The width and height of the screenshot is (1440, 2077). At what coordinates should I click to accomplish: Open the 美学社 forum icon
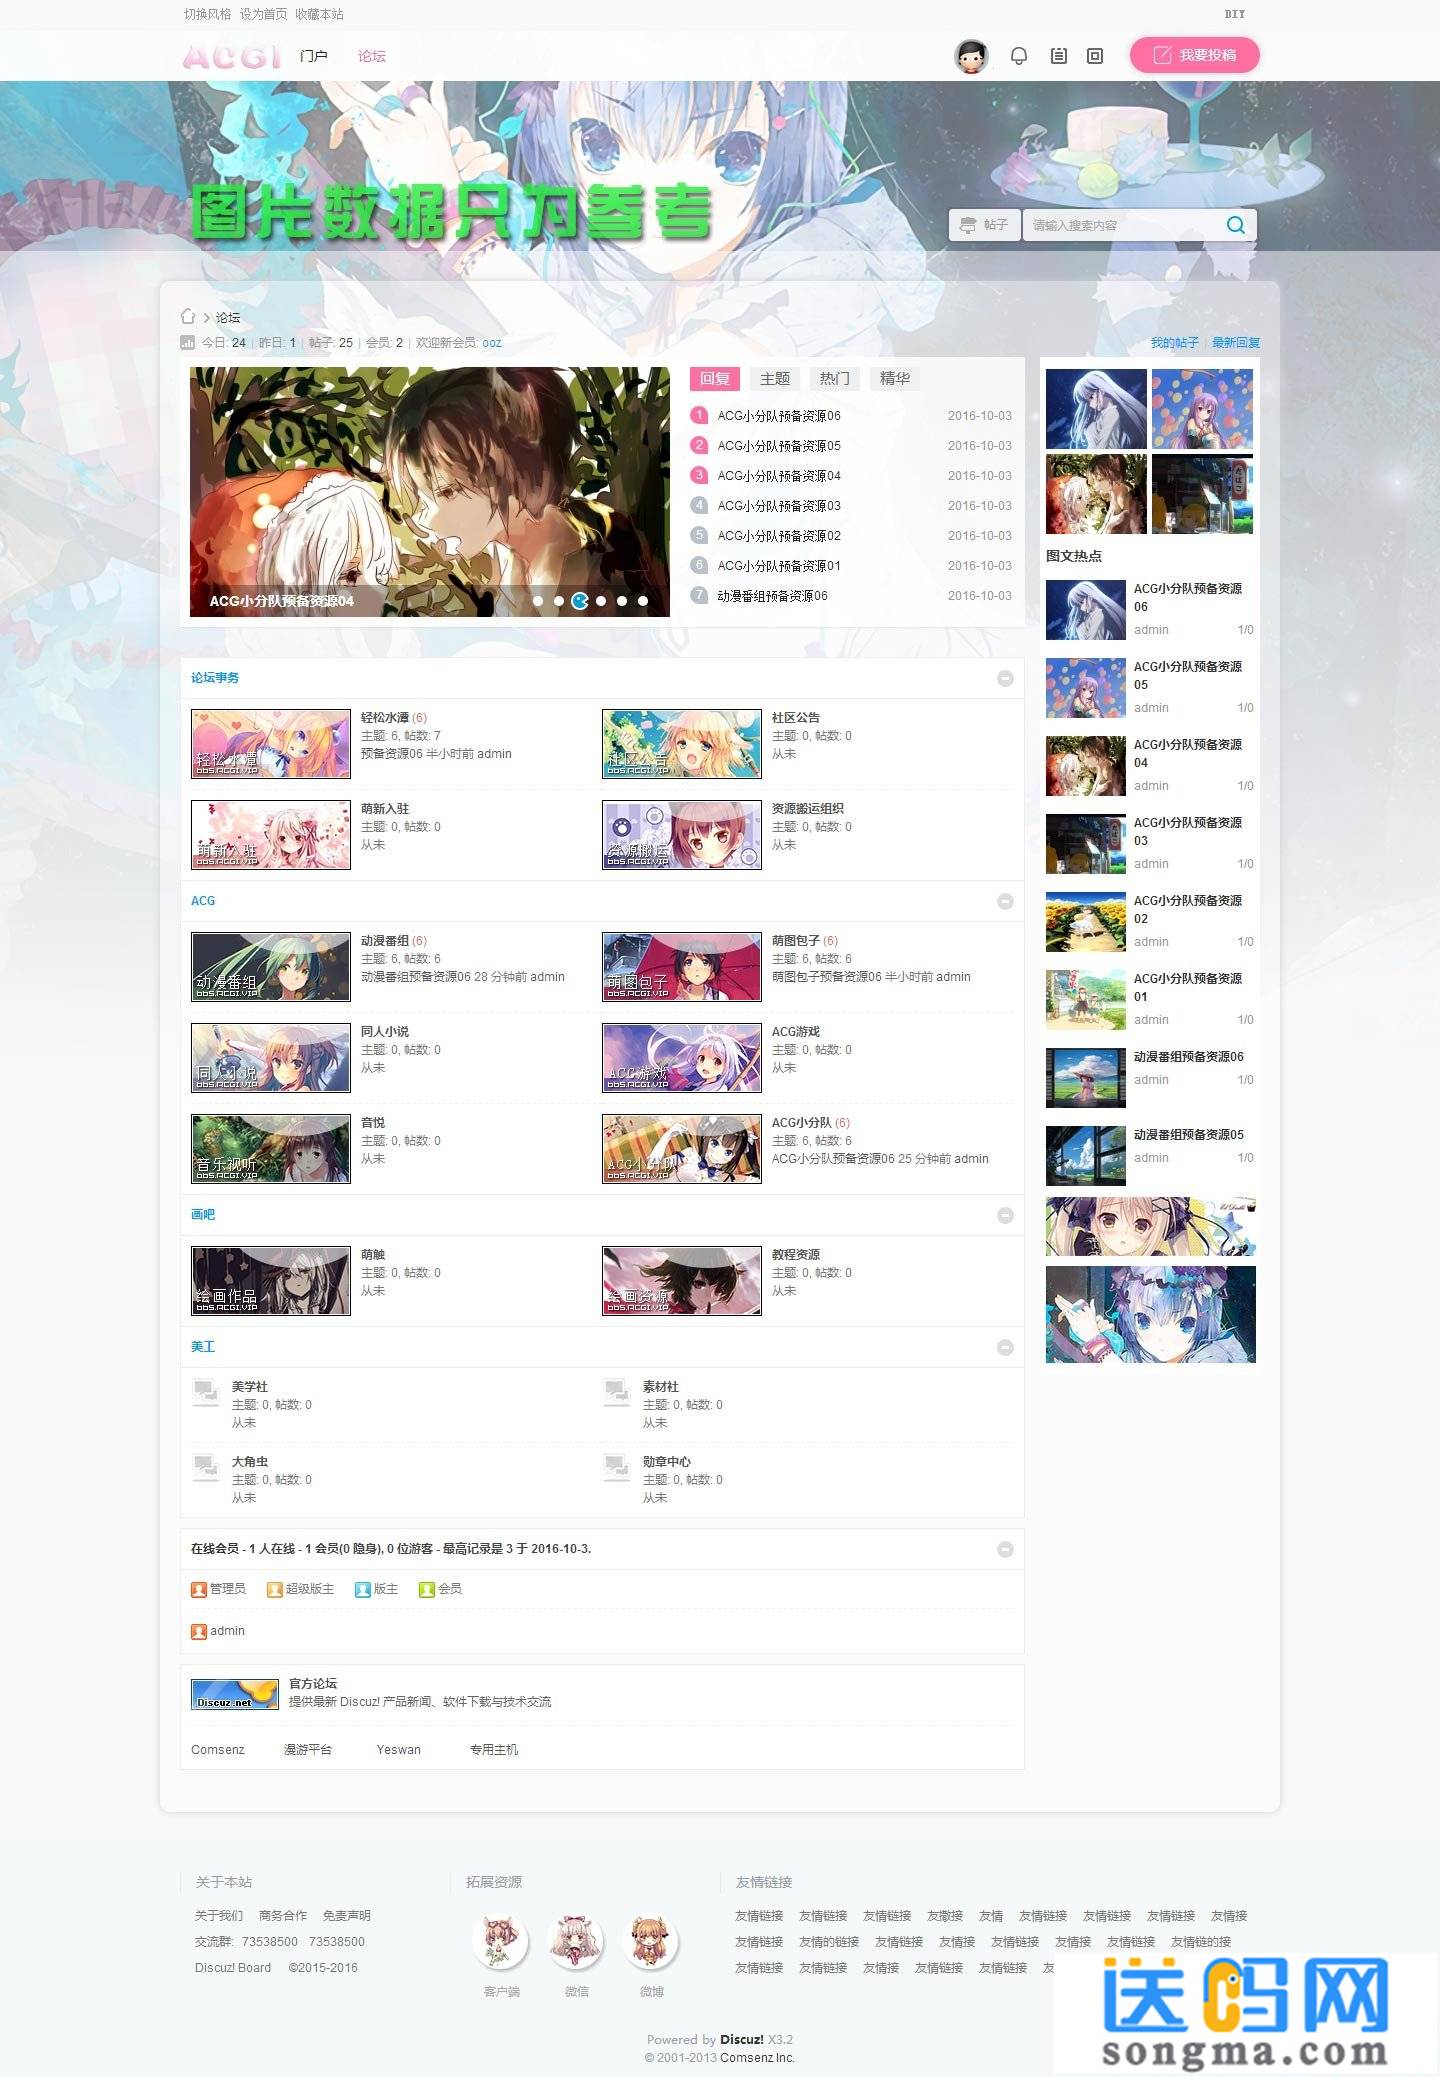206,1391
